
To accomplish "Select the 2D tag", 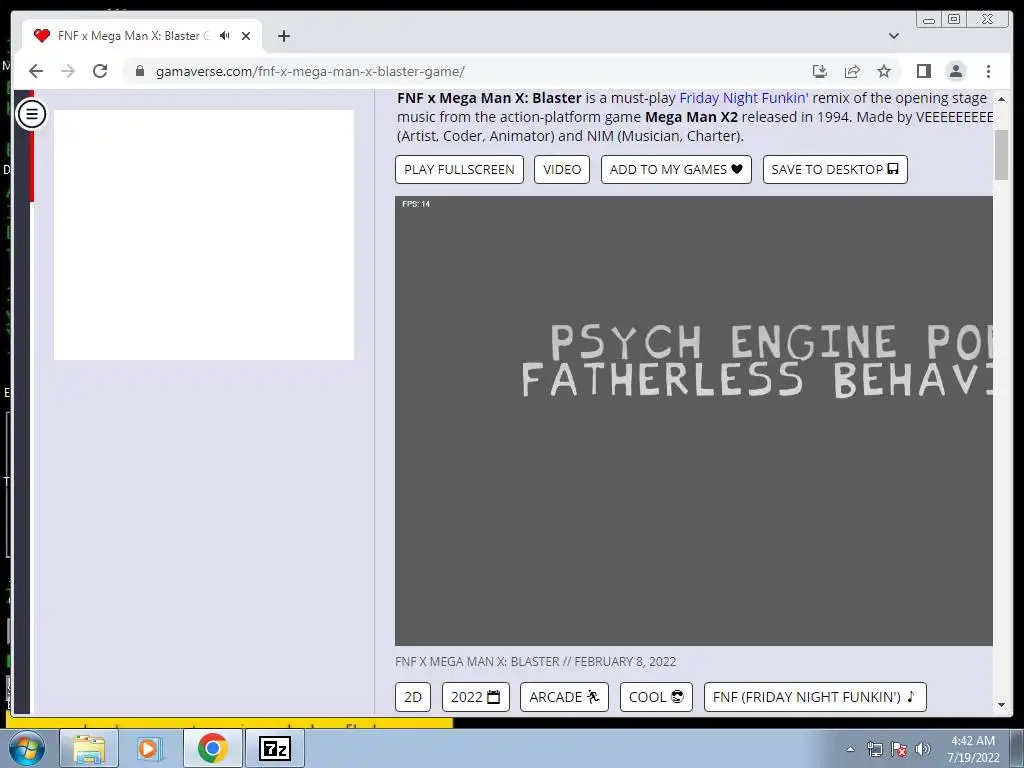I will (x=413, y=697).
